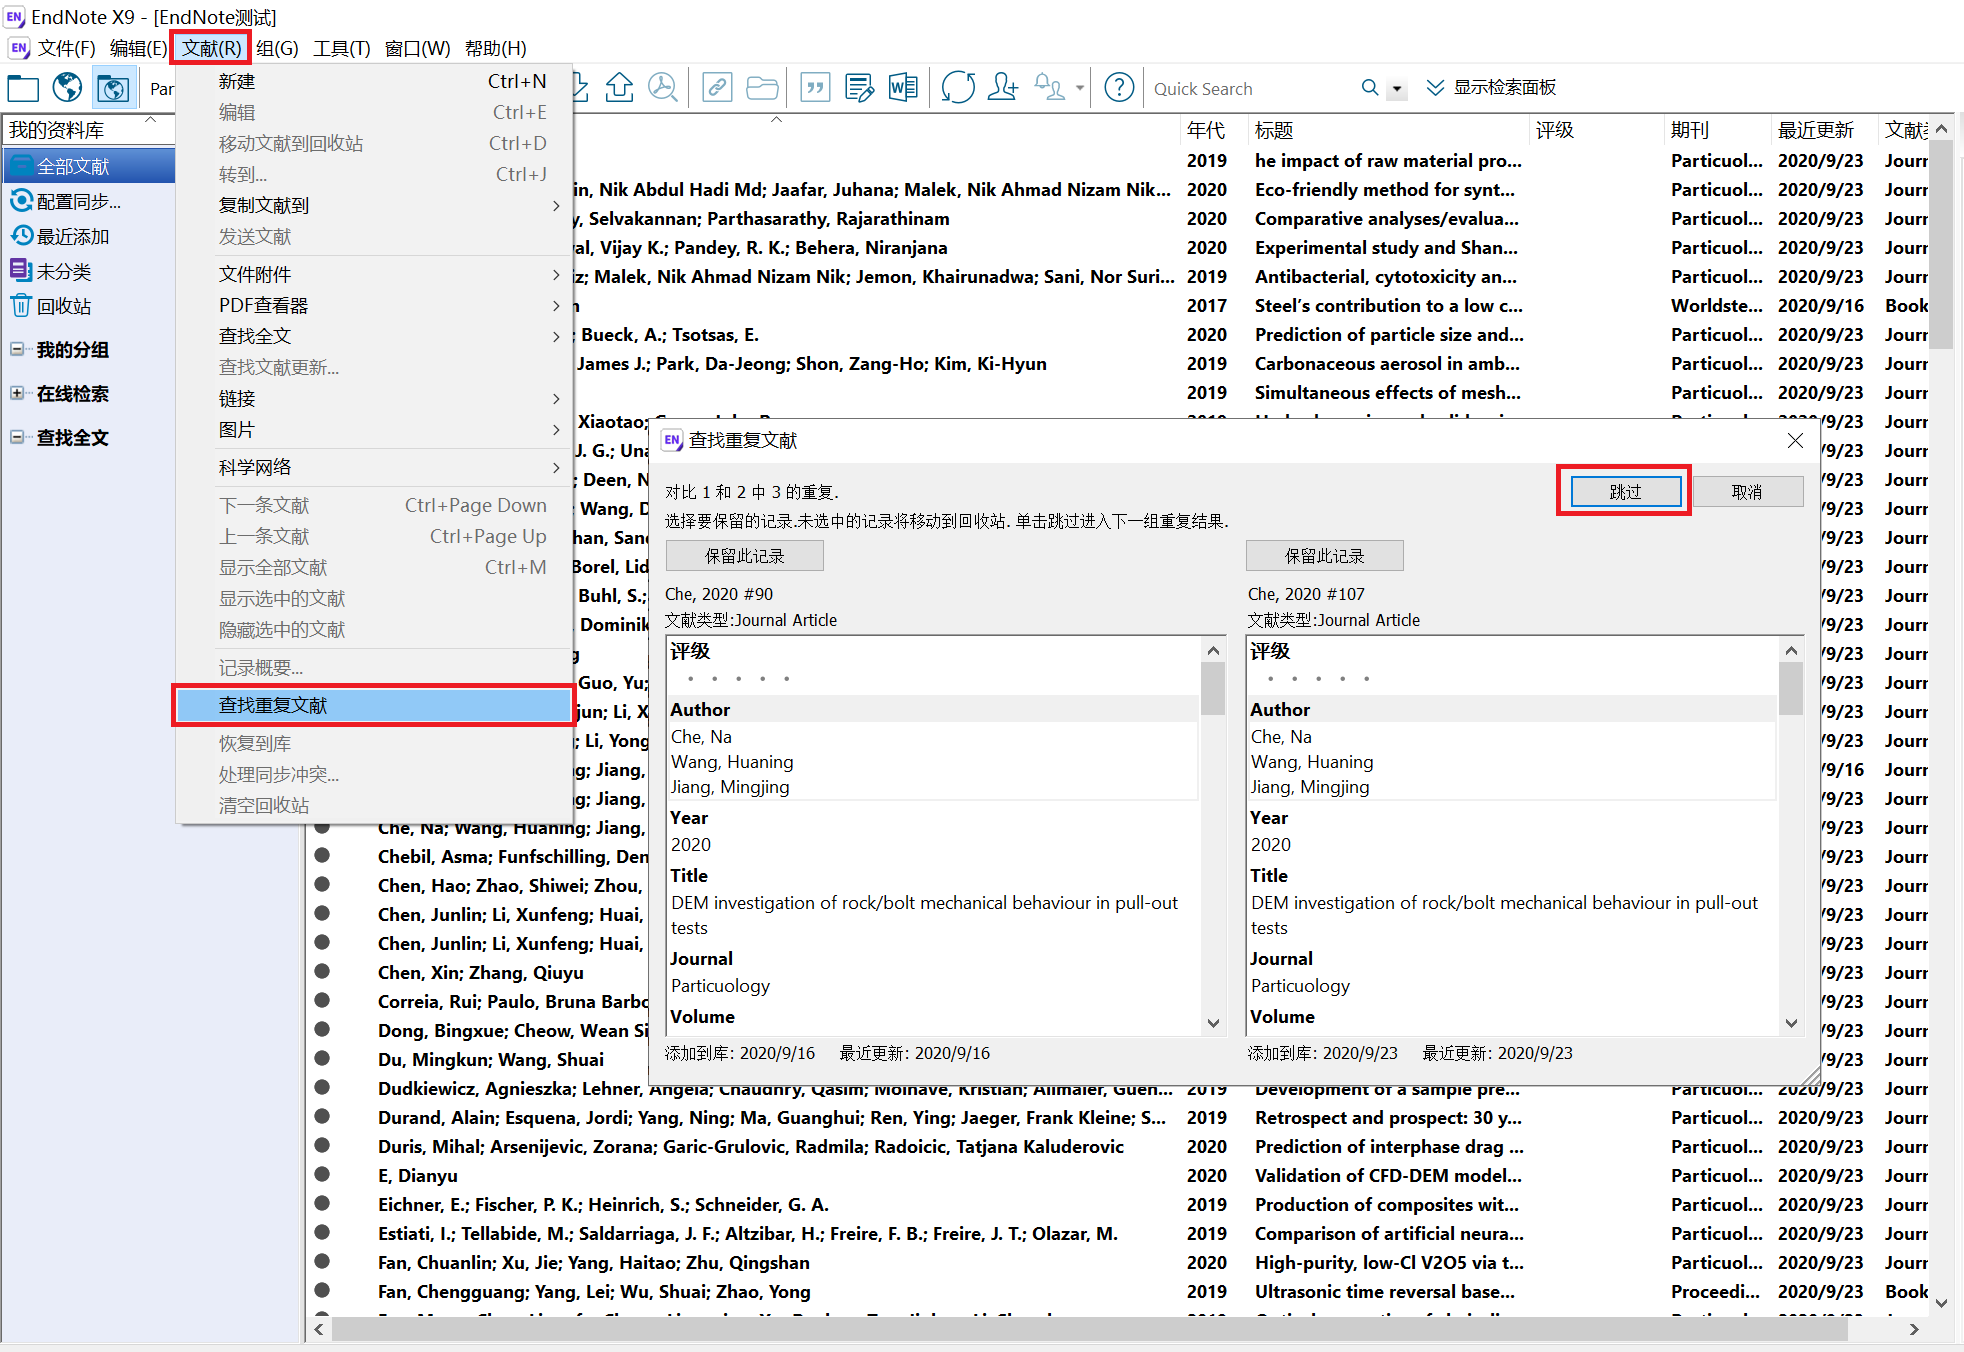Expand PDF查看器 submenu
This screenshot has height=1352, width=1964.
point(374,306)
